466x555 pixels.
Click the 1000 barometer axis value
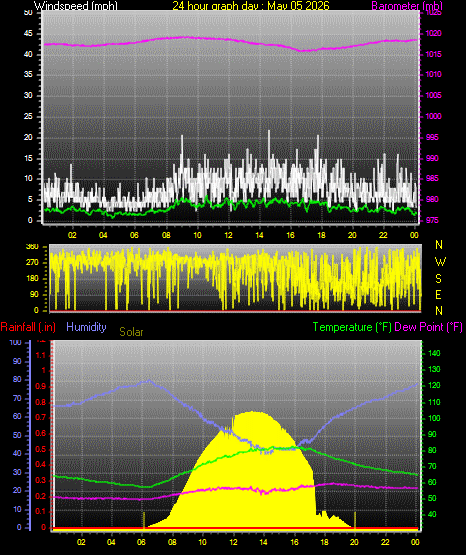tap(433, 116)
